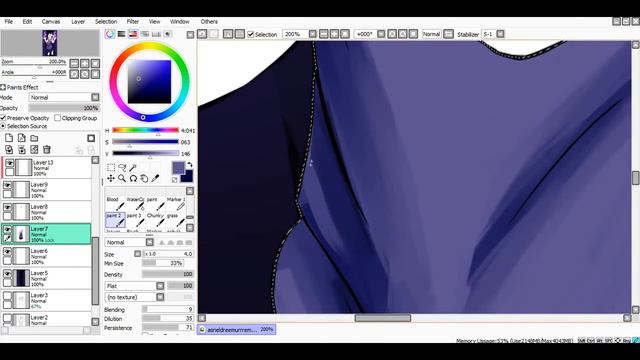Create a new linework layer
The width and height of the screenshot is (640, 360).
pyautogui.click(x=22, y=138)
